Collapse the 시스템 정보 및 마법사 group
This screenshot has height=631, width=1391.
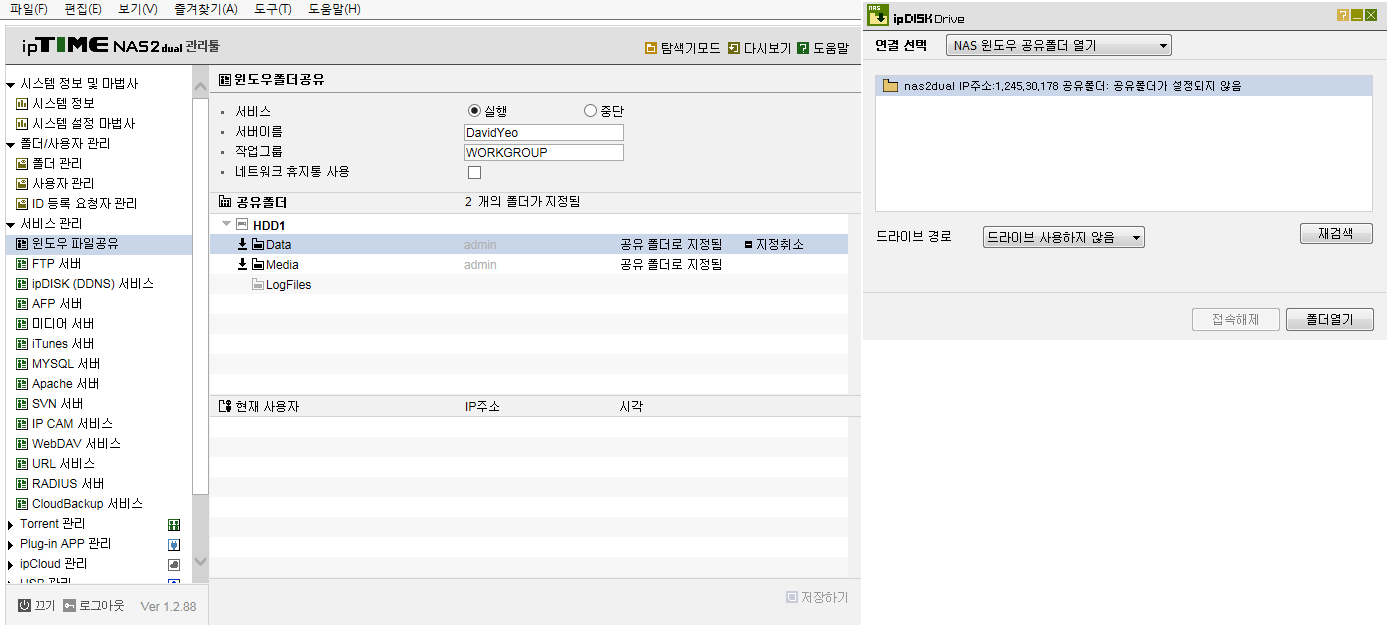tap(11, 84)
